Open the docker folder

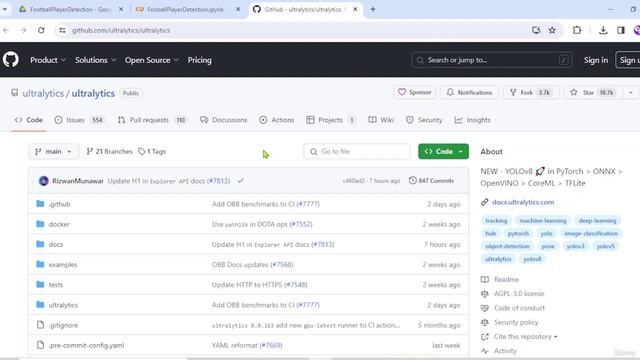[x=59, y=224]
